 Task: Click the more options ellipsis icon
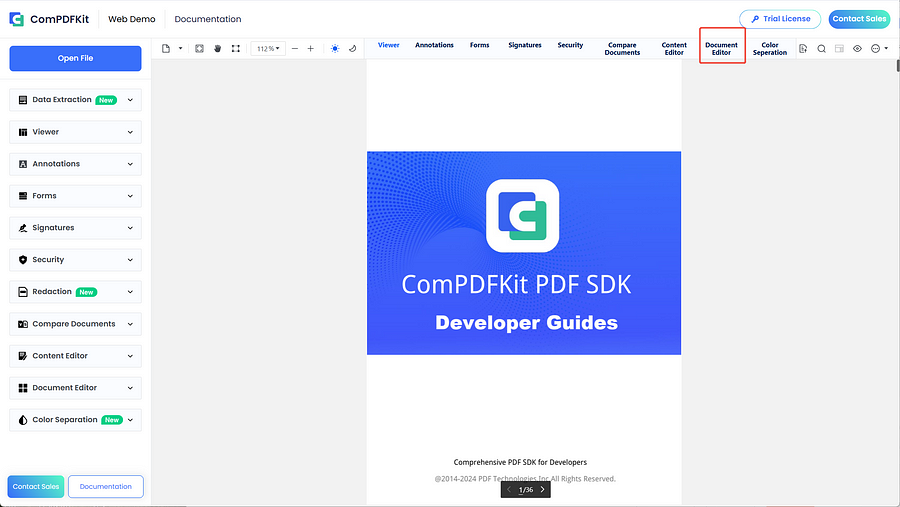point(875,49)
